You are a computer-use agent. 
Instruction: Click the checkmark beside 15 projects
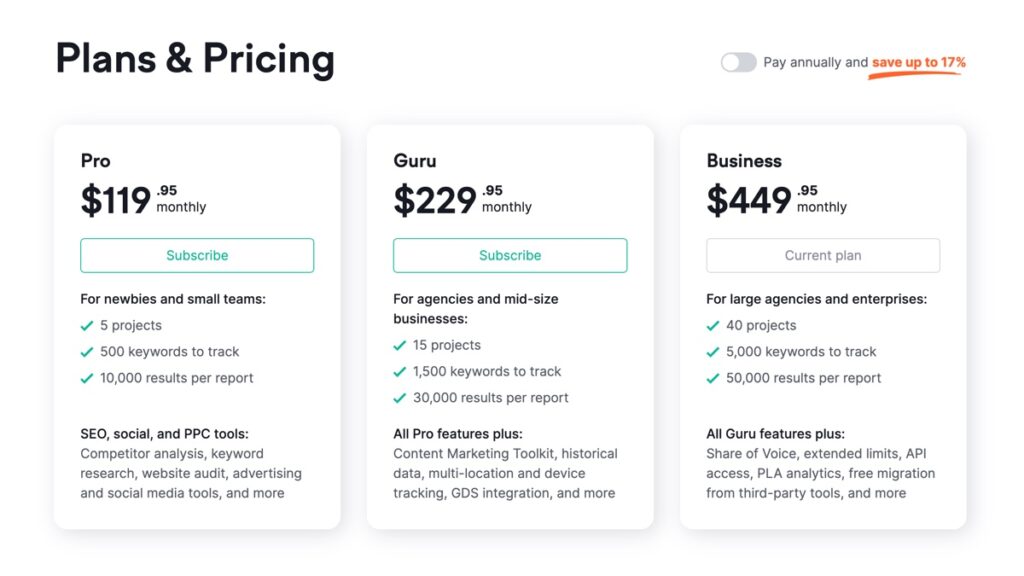400,345
